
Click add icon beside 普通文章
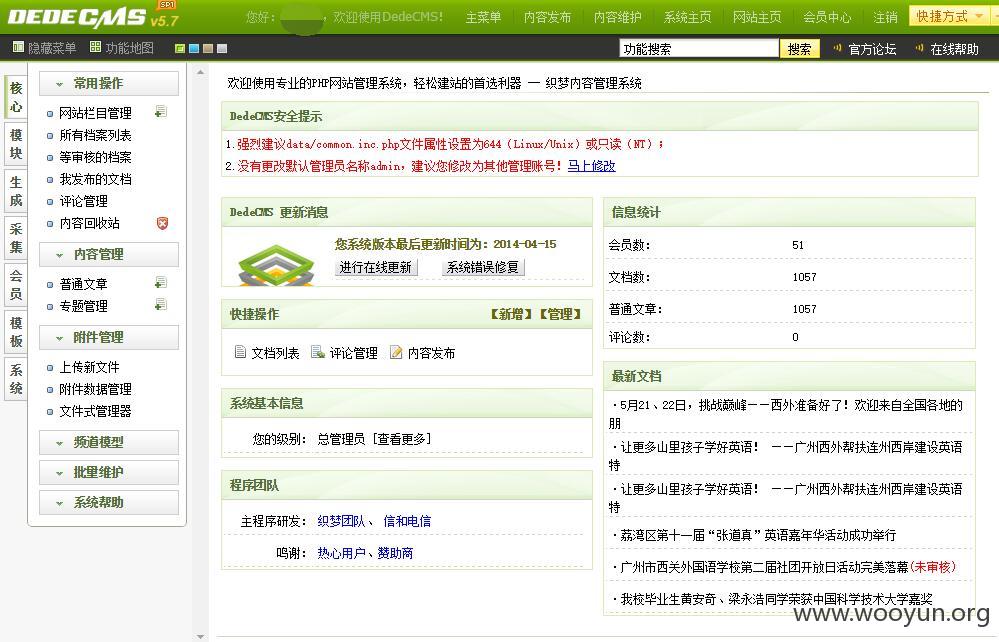coord(161,283)
